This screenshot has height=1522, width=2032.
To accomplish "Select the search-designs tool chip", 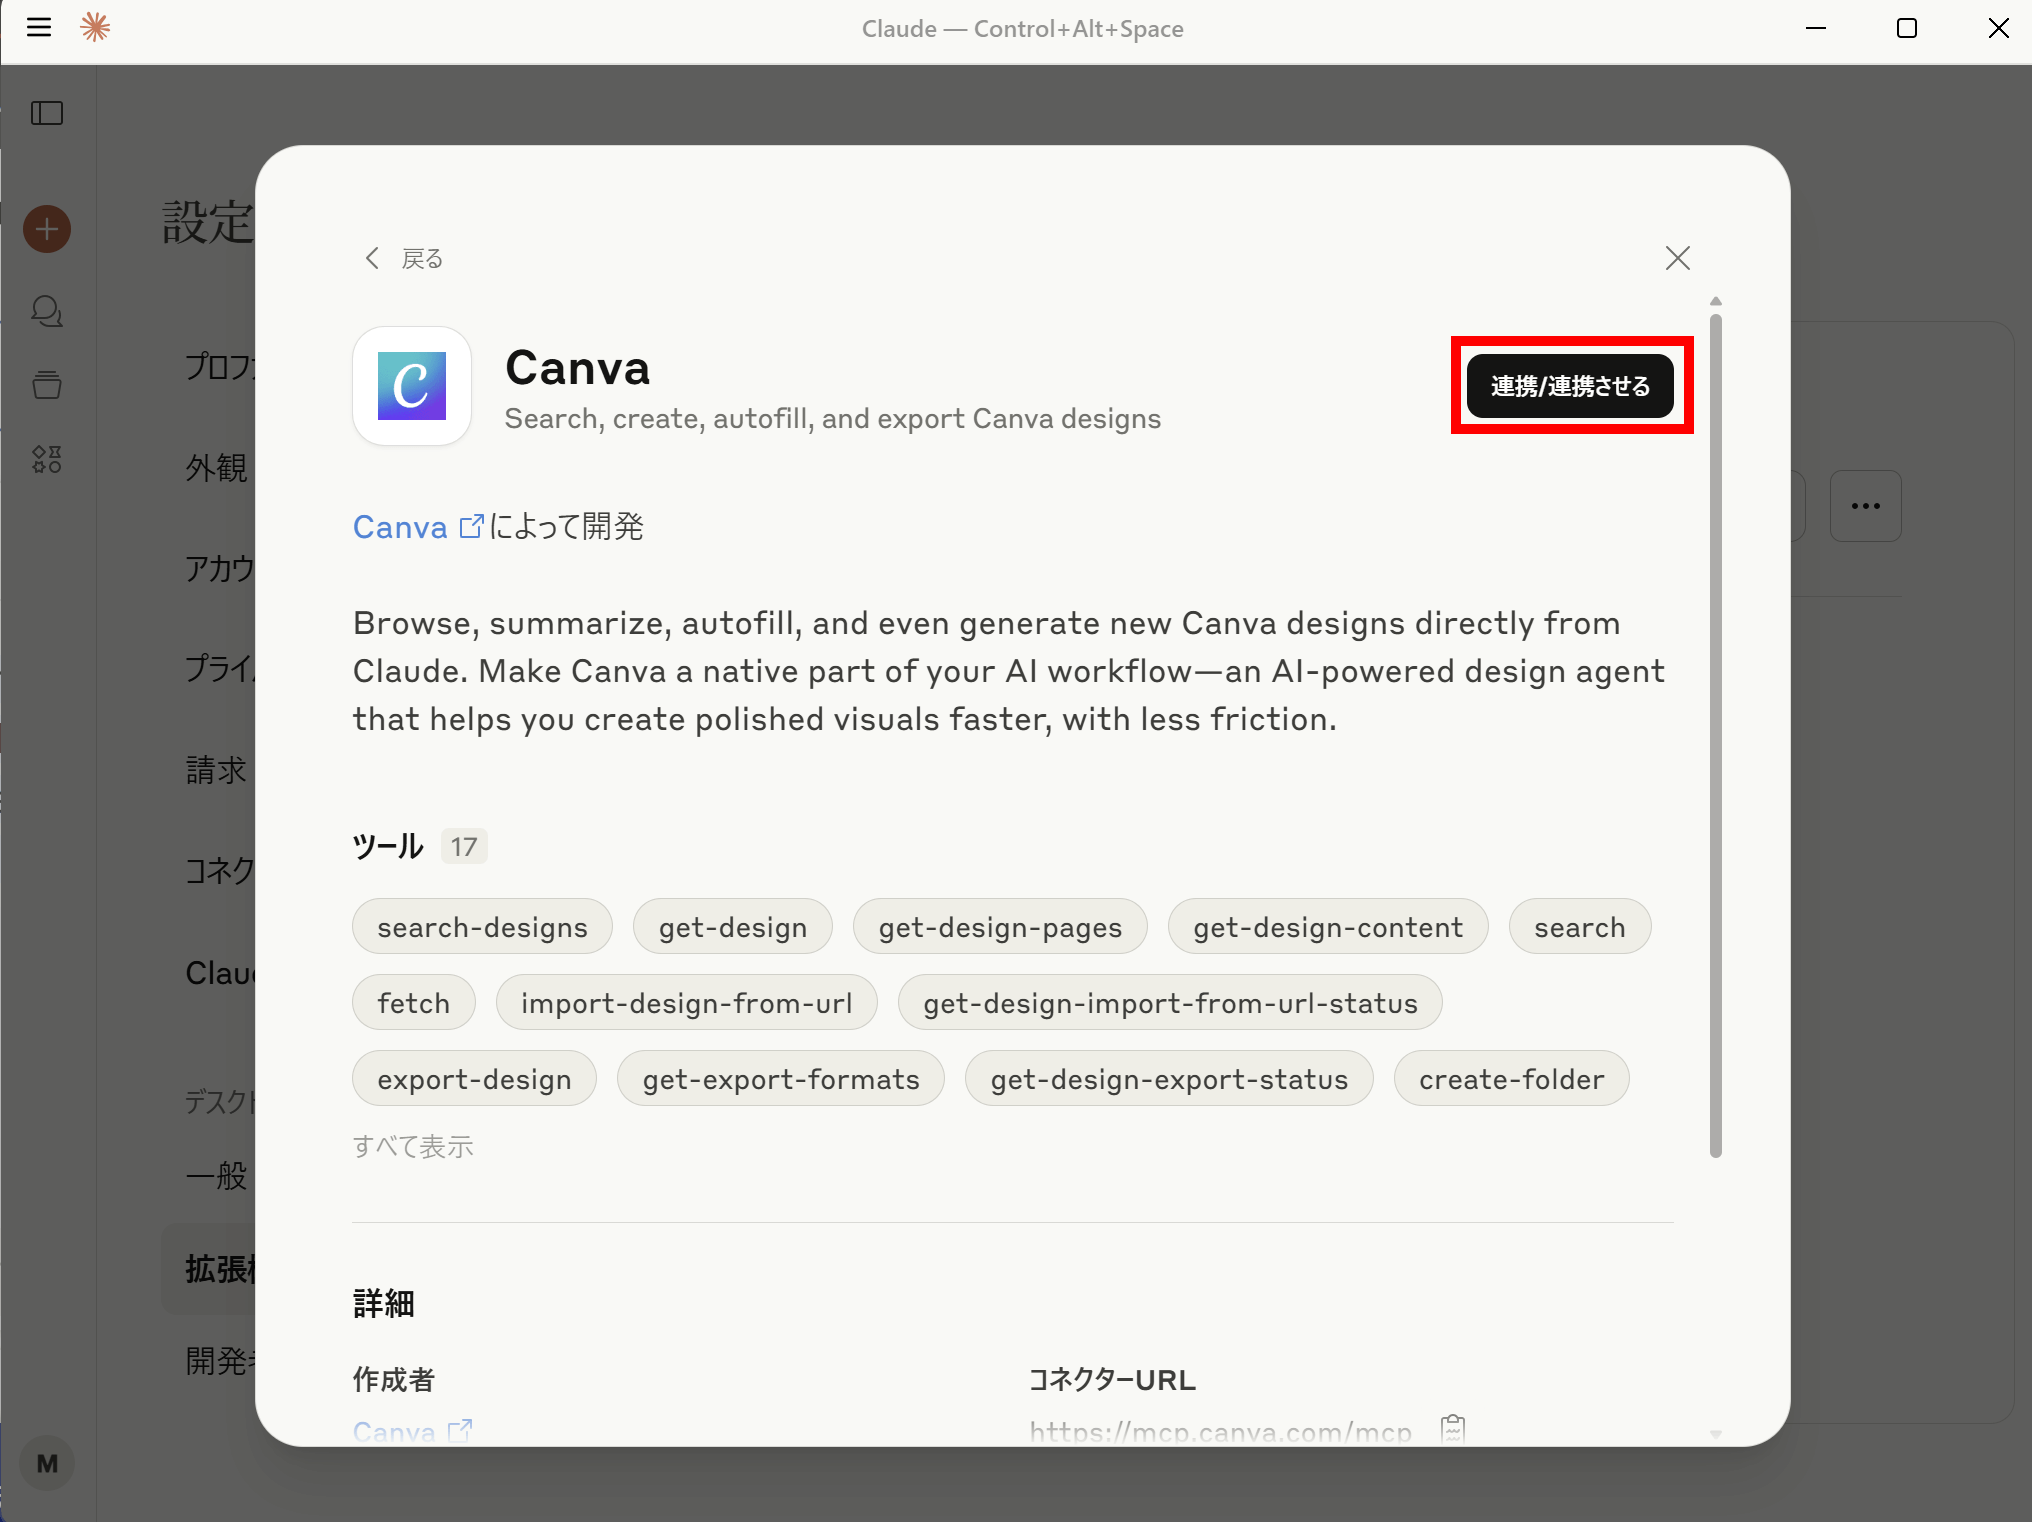I will (482, 927).
